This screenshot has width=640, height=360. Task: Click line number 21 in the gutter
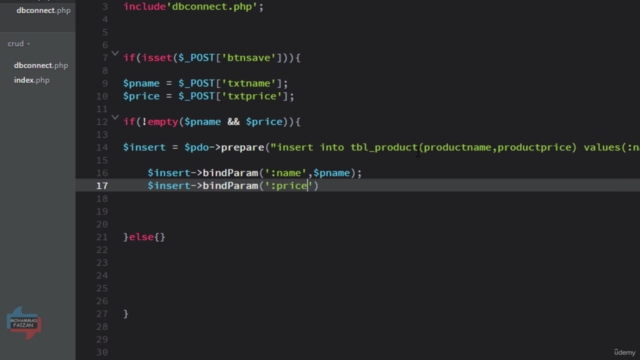pos(102,237)
